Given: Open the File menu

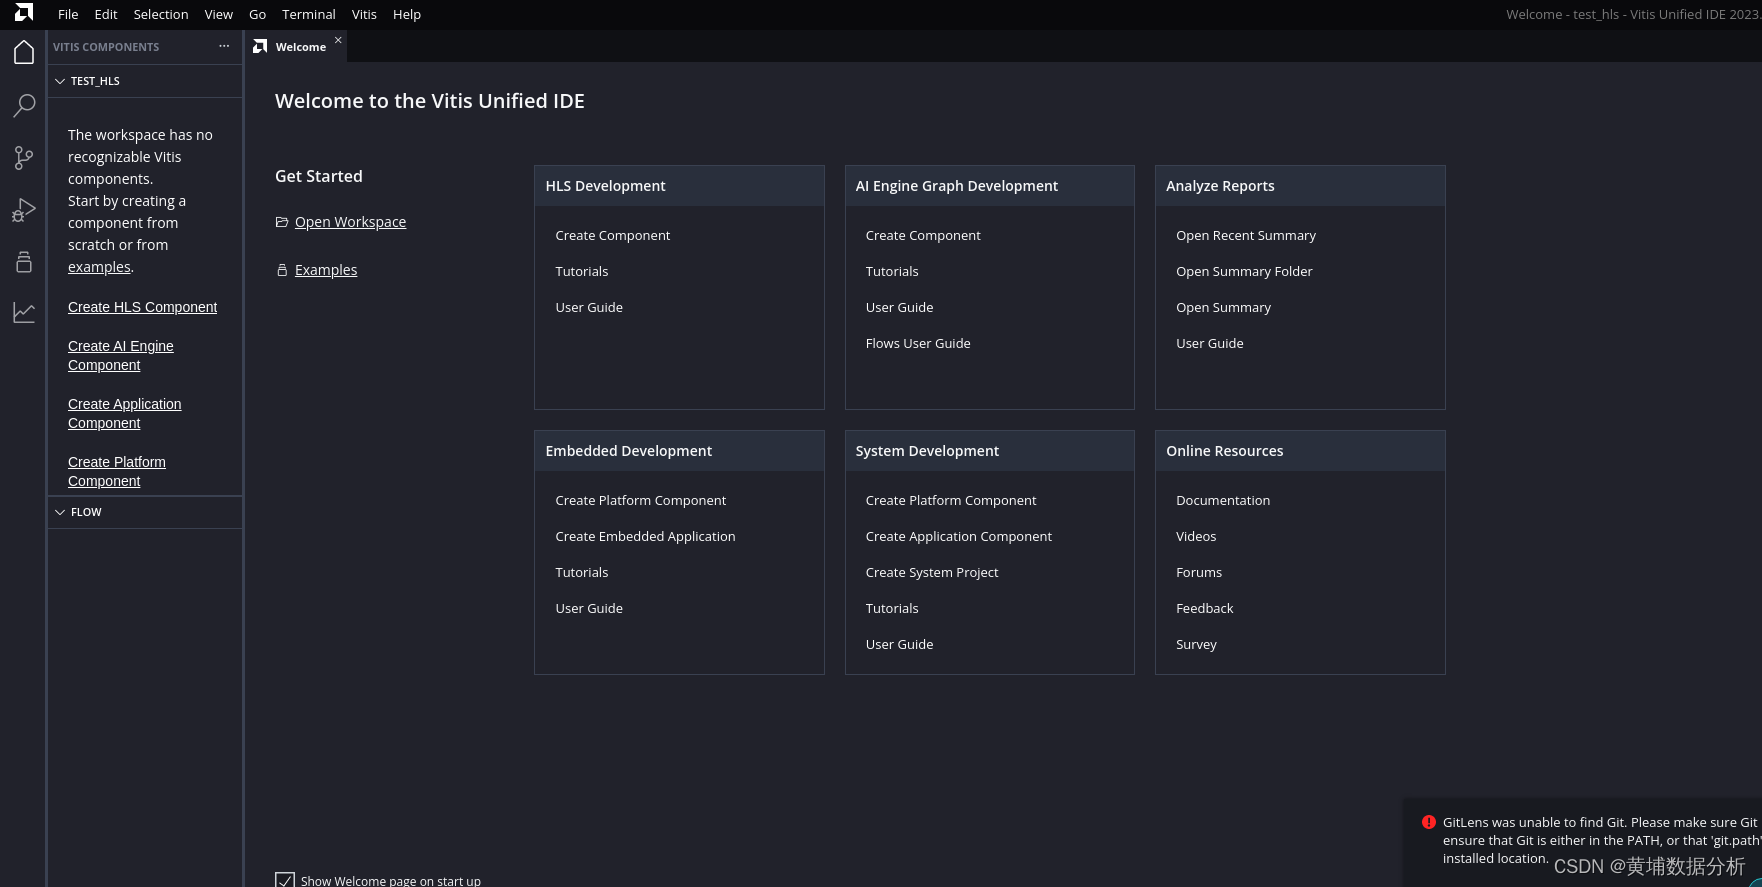Looking at the screenshot, I should 68,14.
